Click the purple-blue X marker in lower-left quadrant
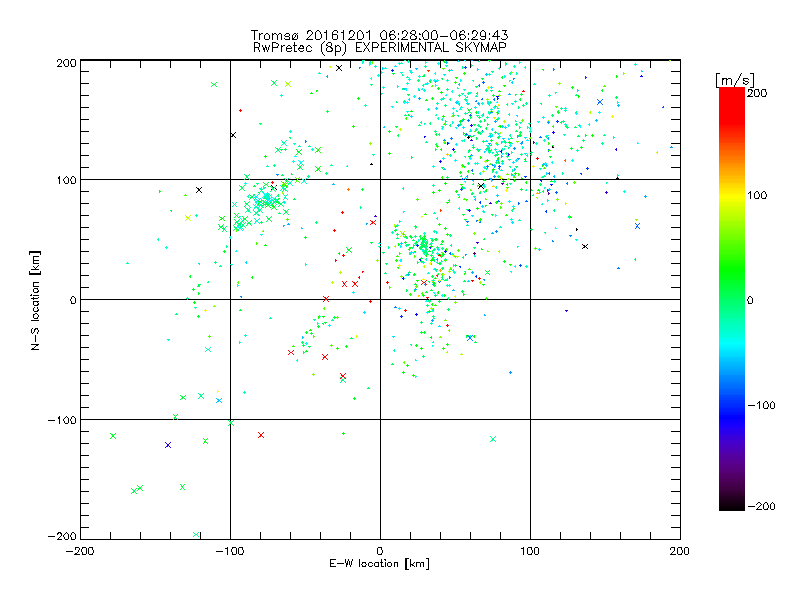Screen dimensions: 800x600 click(x=168, y=445)
